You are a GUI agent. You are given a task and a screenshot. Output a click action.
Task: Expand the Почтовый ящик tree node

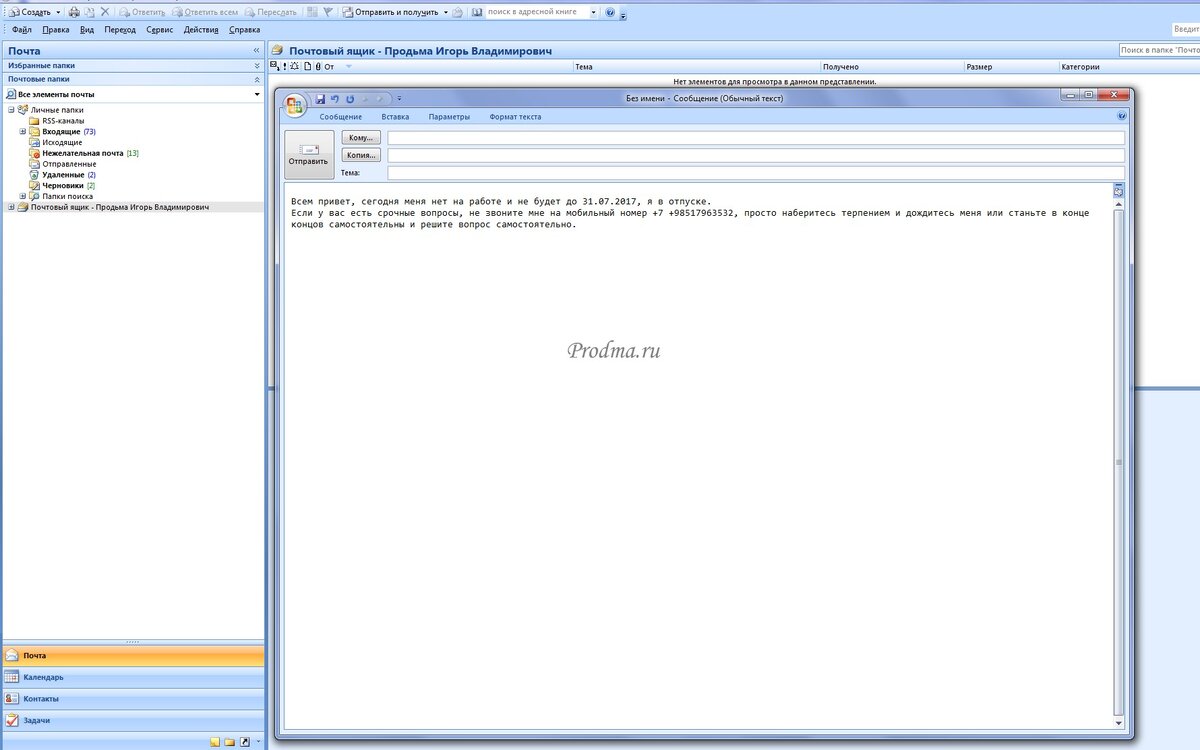pos(11,207)
